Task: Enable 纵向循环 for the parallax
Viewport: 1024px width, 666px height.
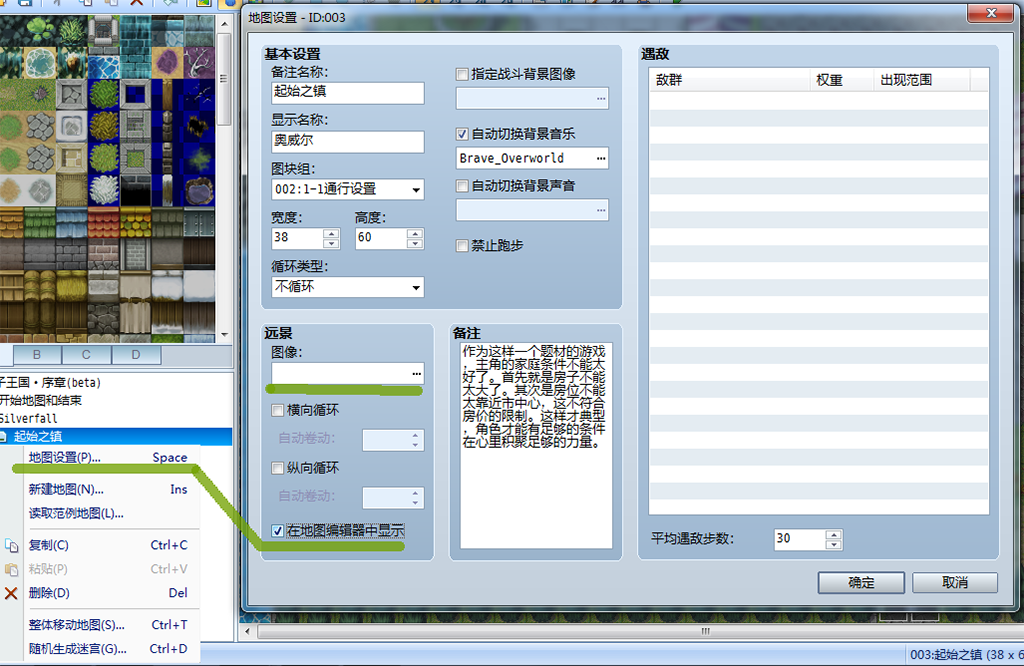Action: pyautogui.click(x=278, y=468)
